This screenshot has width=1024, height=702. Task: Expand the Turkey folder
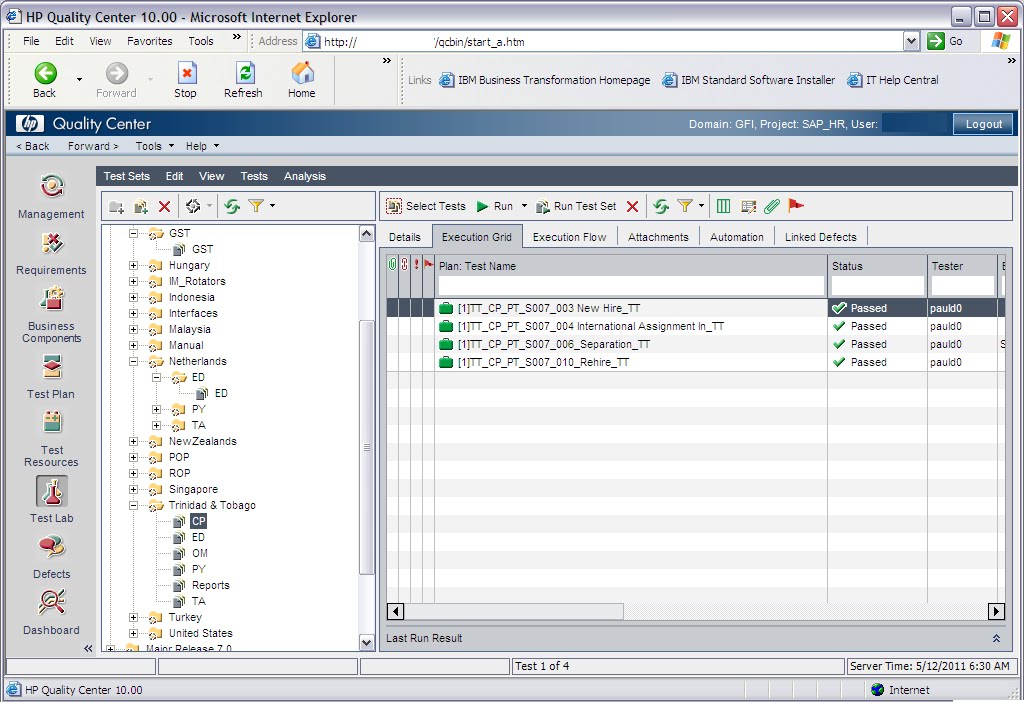coord(133,617)
